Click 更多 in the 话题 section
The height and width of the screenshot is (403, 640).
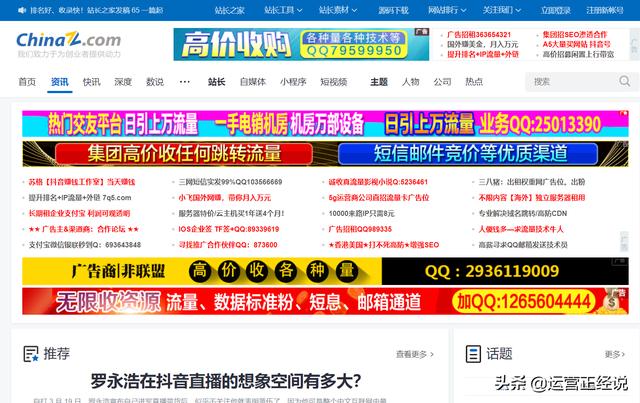click(x=615, y=354)
